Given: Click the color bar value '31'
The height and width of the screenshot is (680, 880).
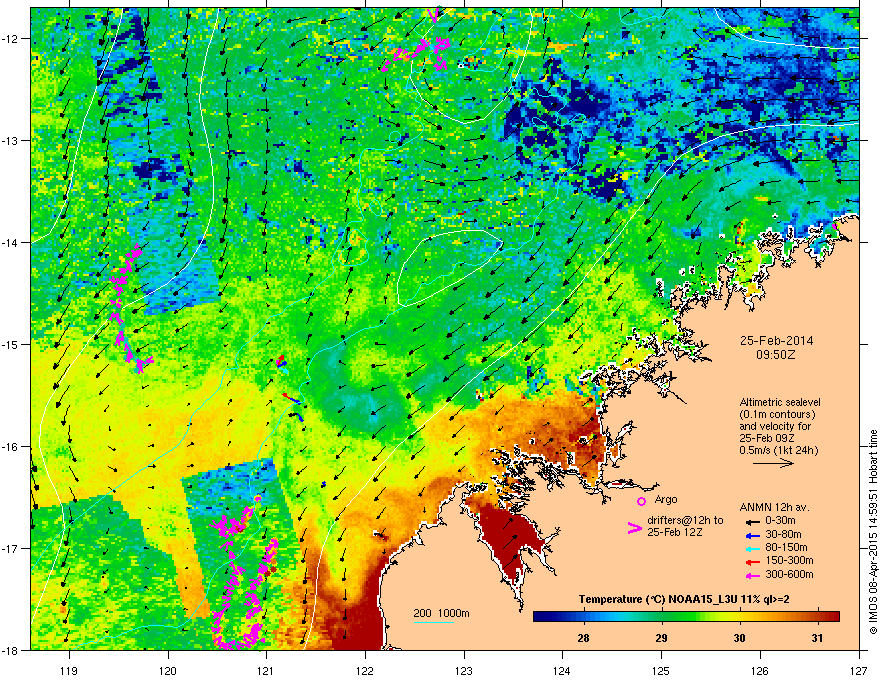Looking at the screenshot, I should point(818,637).
